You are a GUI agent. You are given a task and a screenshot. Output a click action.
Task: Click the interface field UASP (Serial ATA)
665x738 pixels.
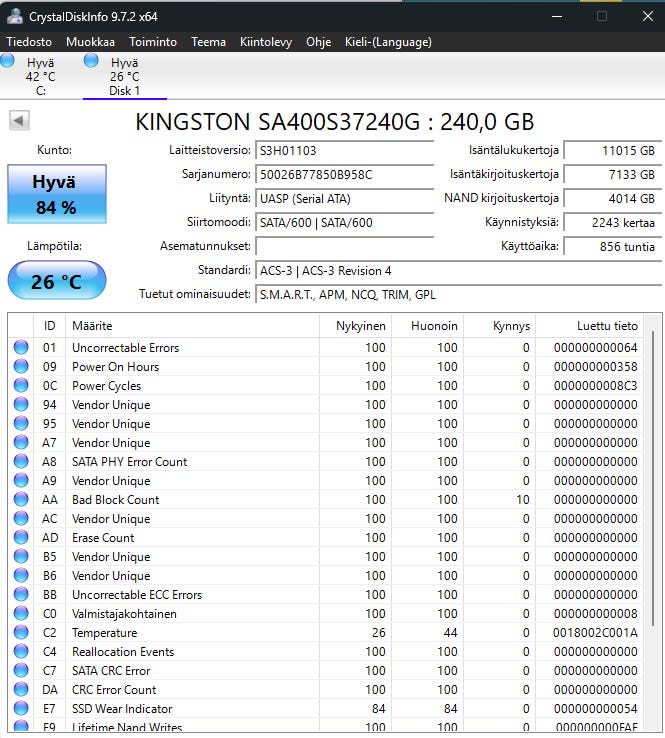pos(345,199)
